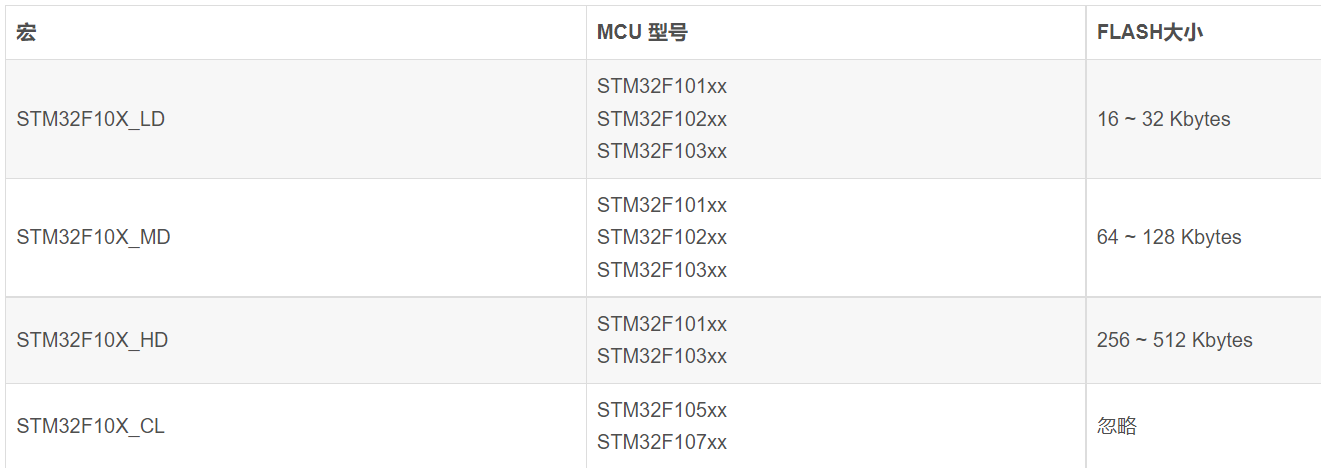Click the 忽略 flash size cell

pyautogui.click(x=1203, y=426)
